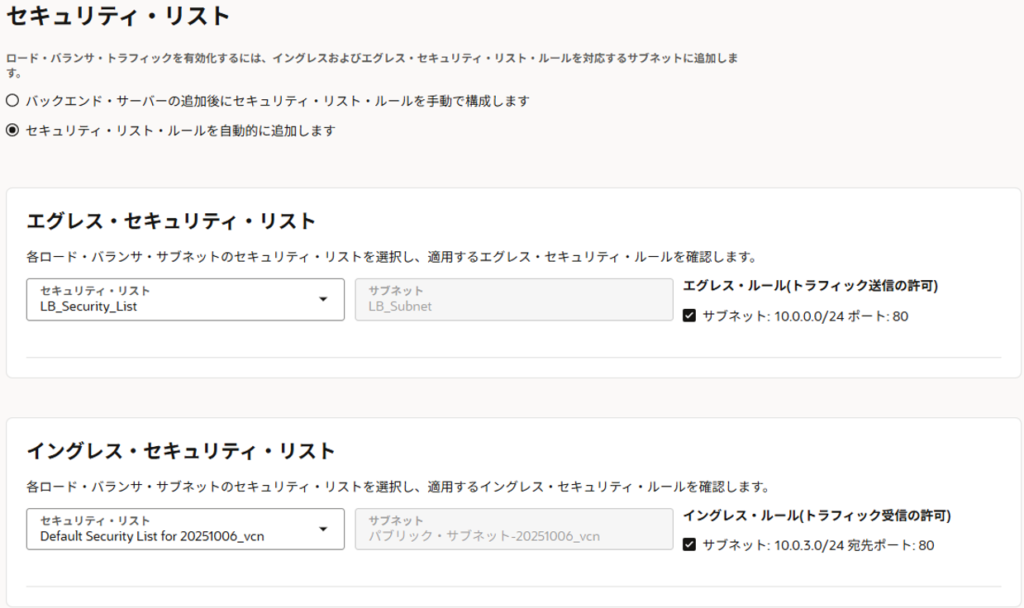The image size is (1024, 608).
Task: Click the イングレス・セキュリティ・リスト section heading
Action: pos(180,451)
